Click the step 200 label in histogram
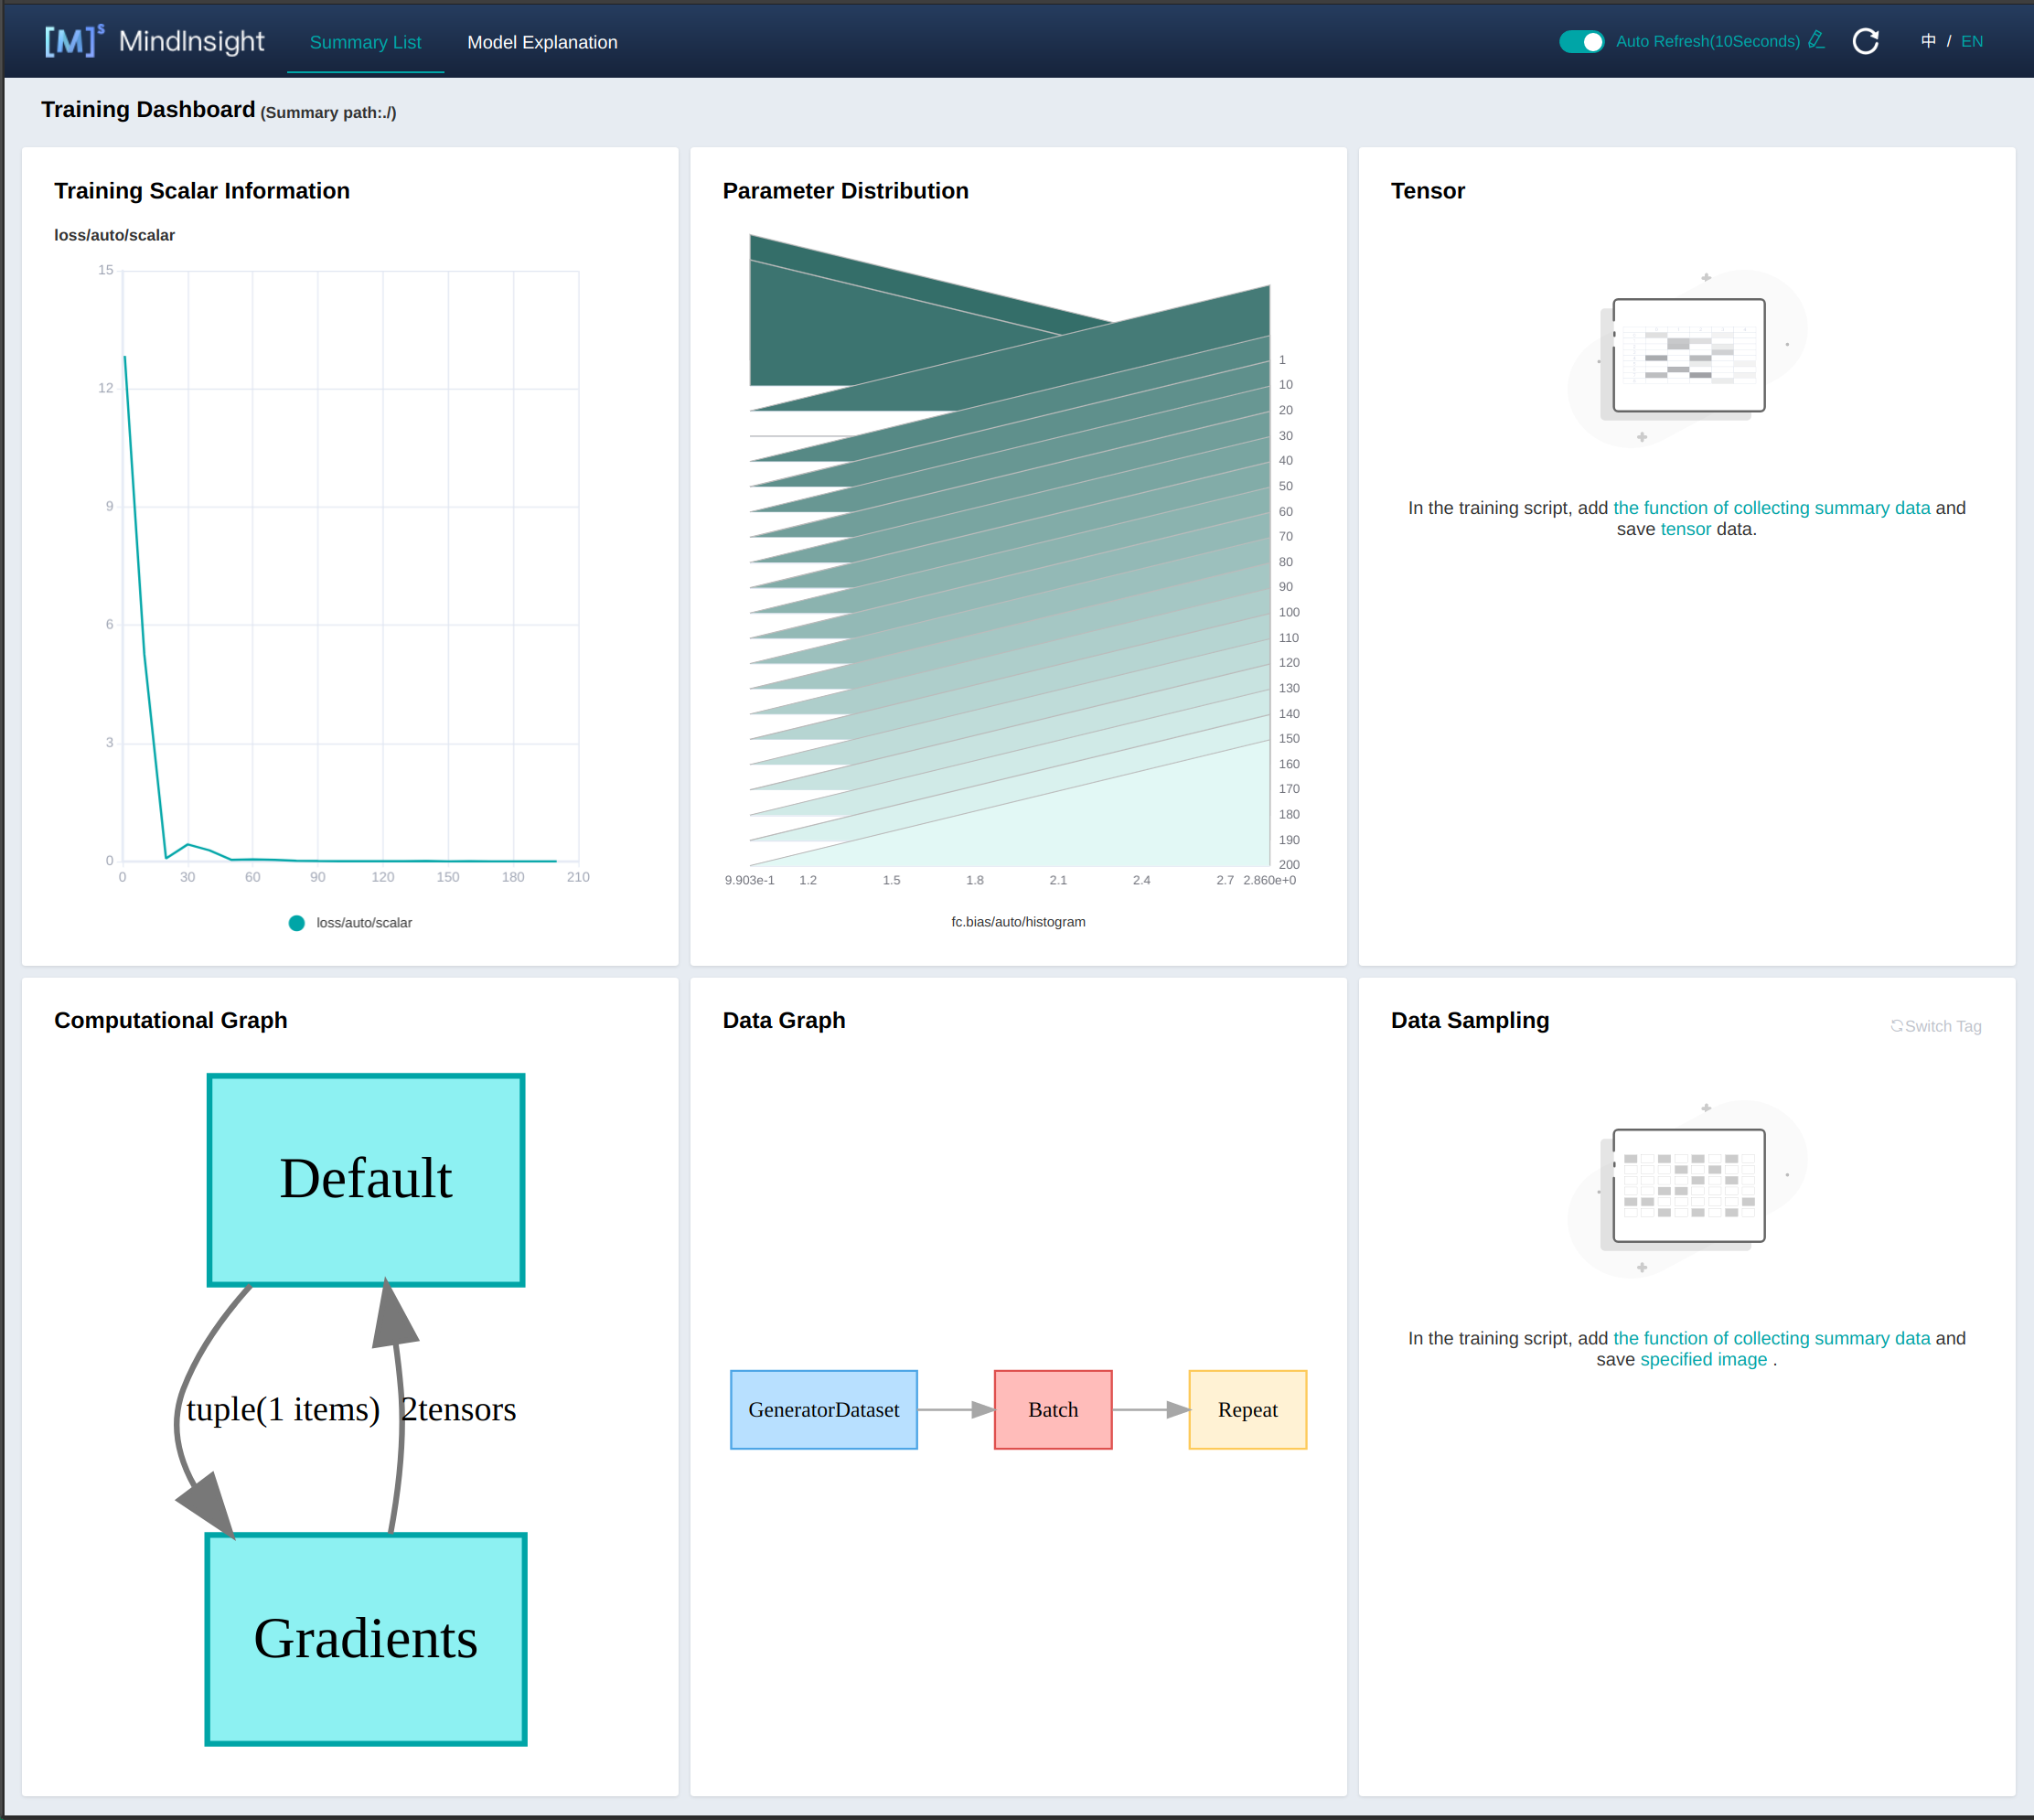This screenshot has width=2034, height=1820. [1289, 865]
